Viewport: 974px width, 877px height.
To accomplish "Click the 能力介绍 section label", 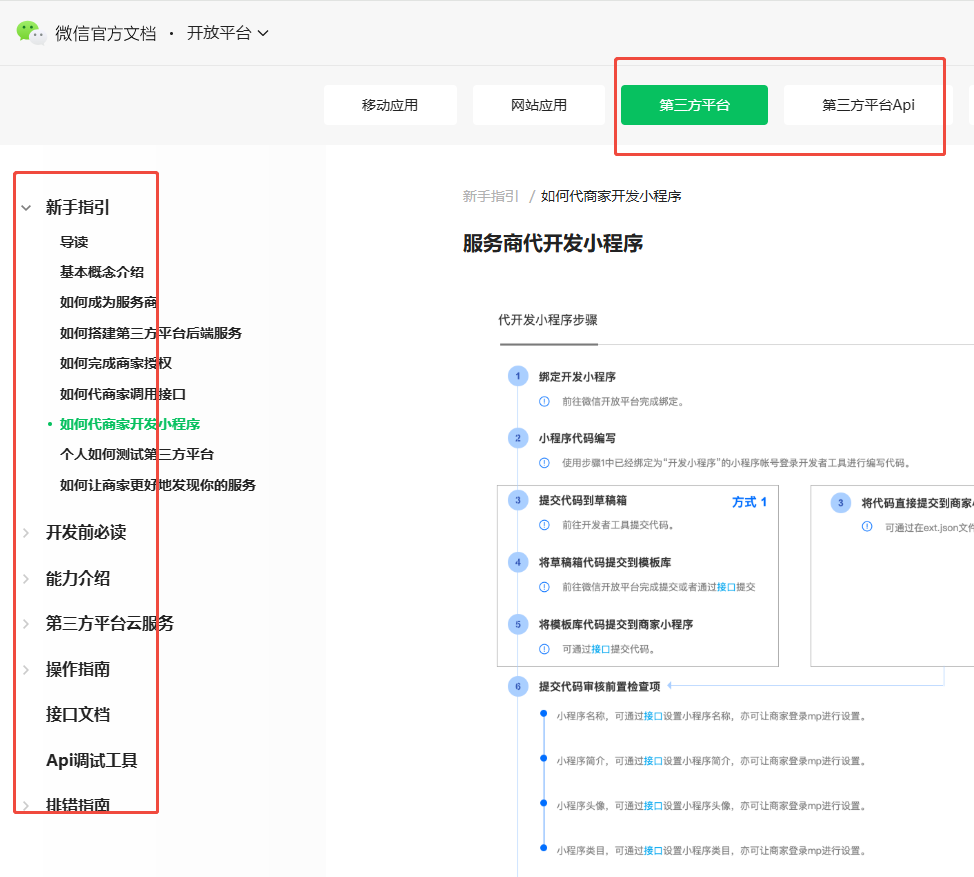I will 78,578.
